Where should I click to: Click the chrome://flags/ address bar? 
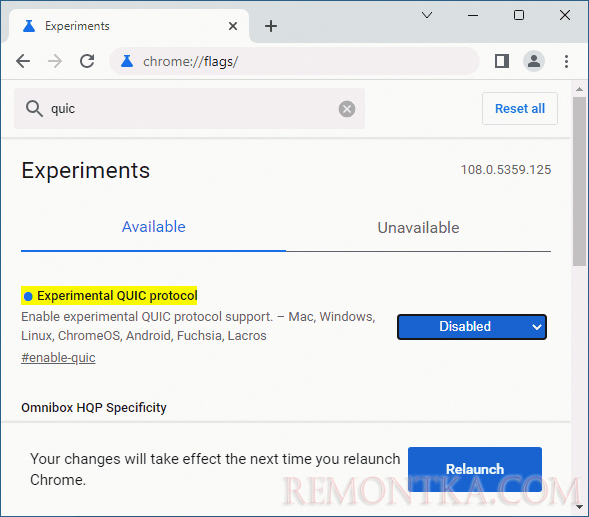[294, 61]
